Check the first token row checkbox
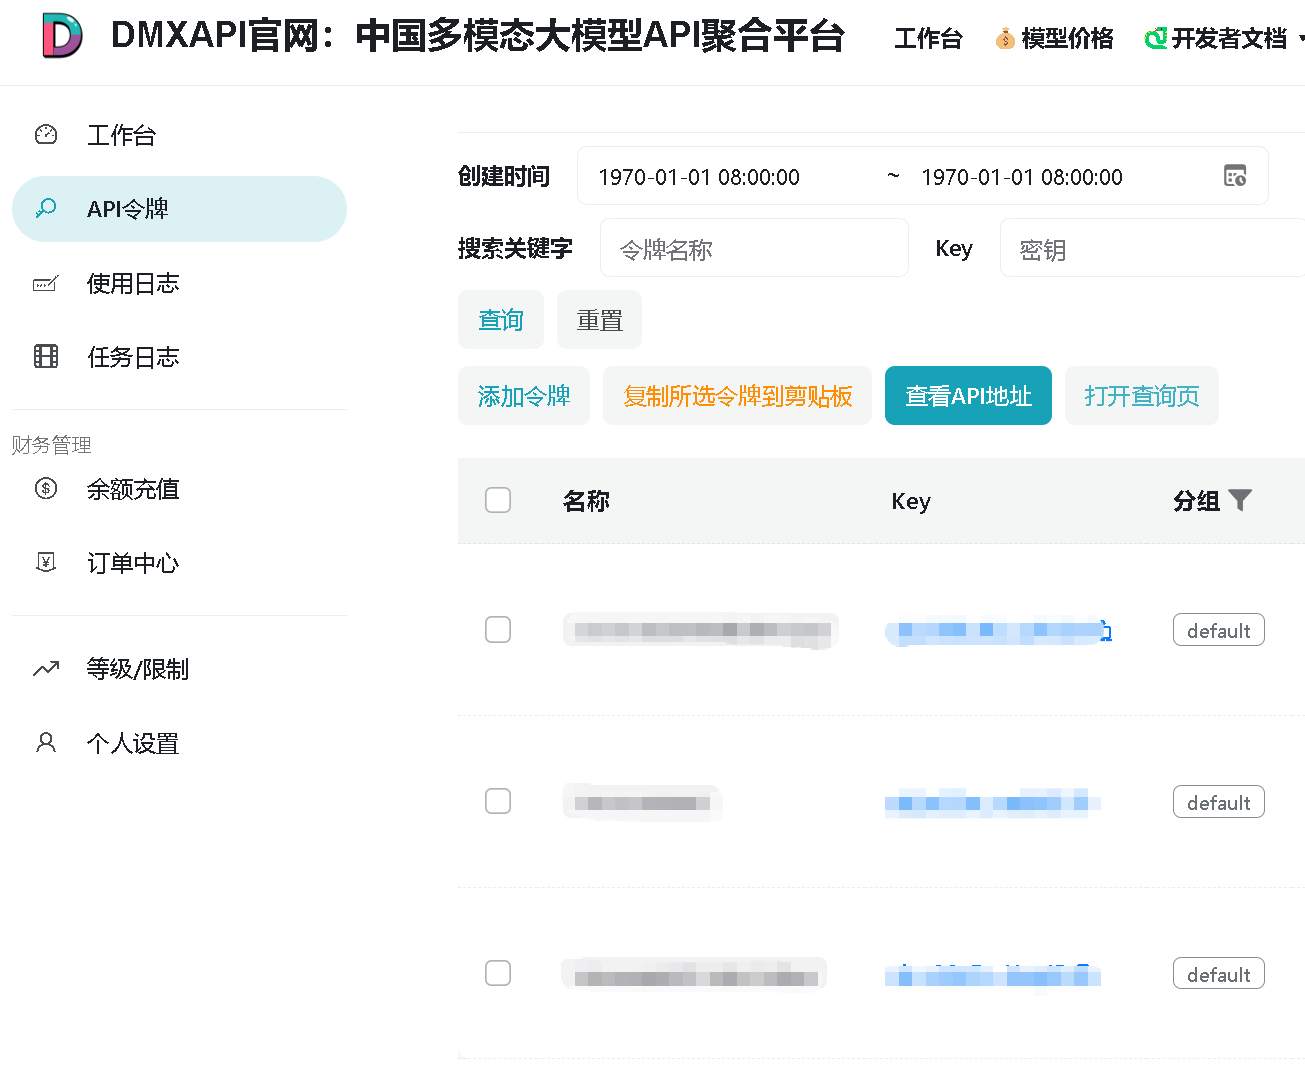Viewport: 1305px width, 1089px height. pos(498,630)
